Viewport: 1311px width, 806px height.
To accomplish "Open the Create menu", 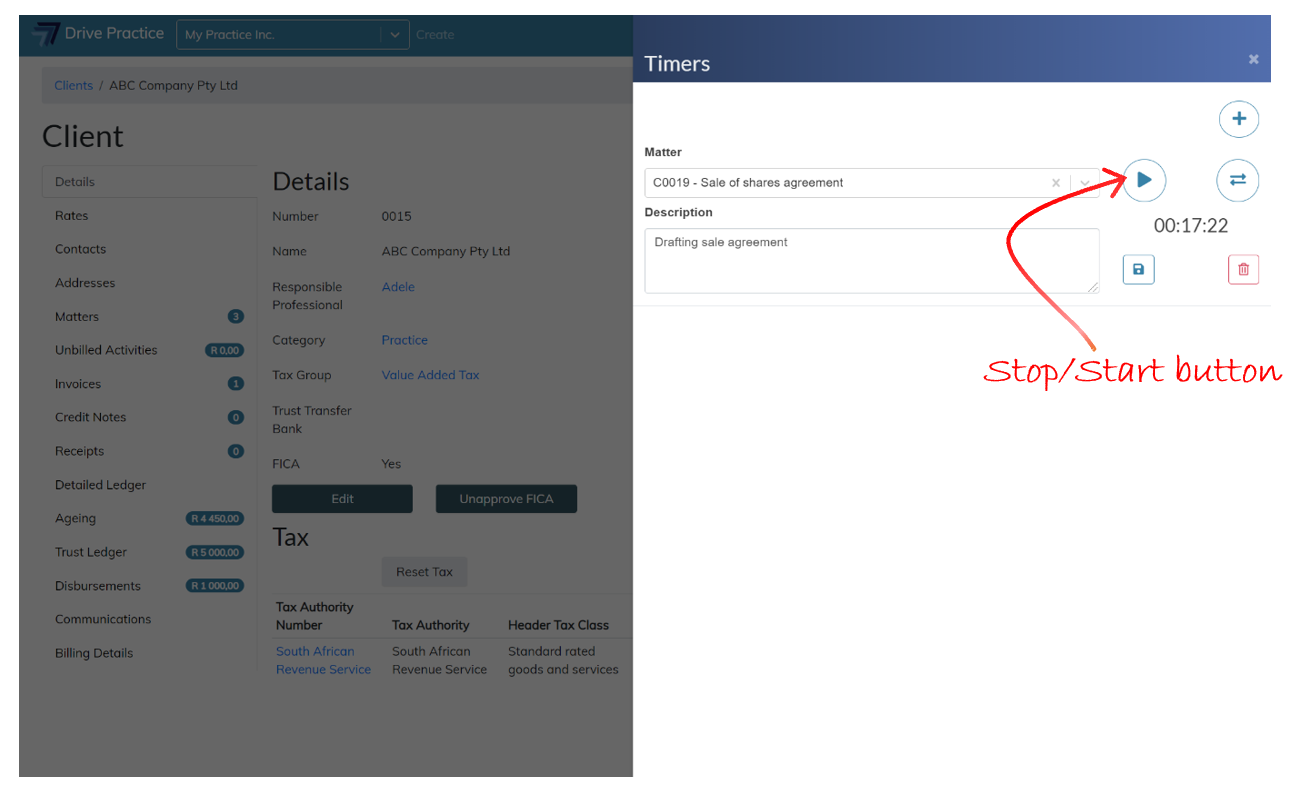I will [435, 35].
